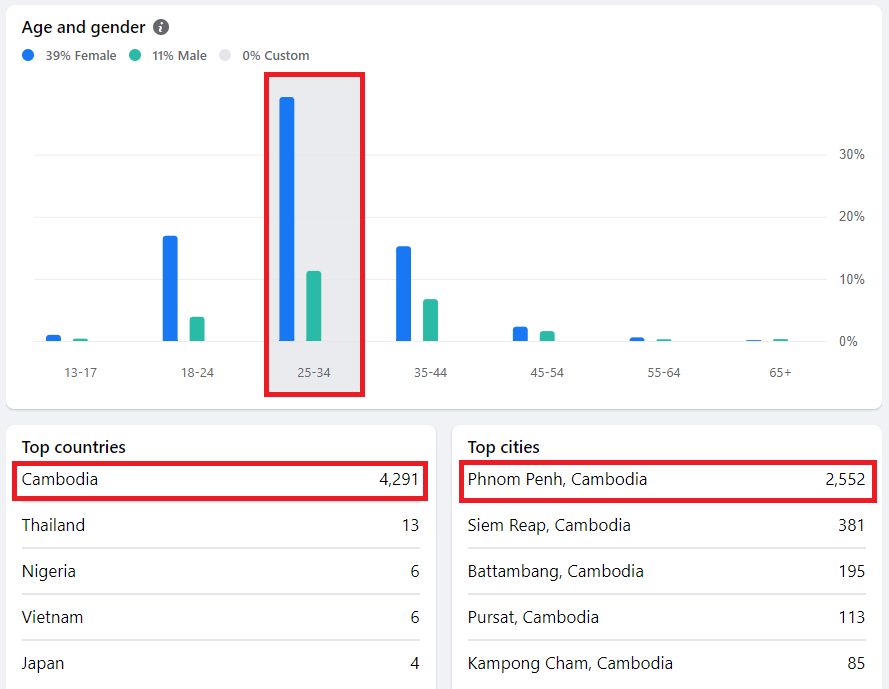Click the male bar for ages 45-54
889x689 pixels.
pyautogui.click(x=547, y=336)
